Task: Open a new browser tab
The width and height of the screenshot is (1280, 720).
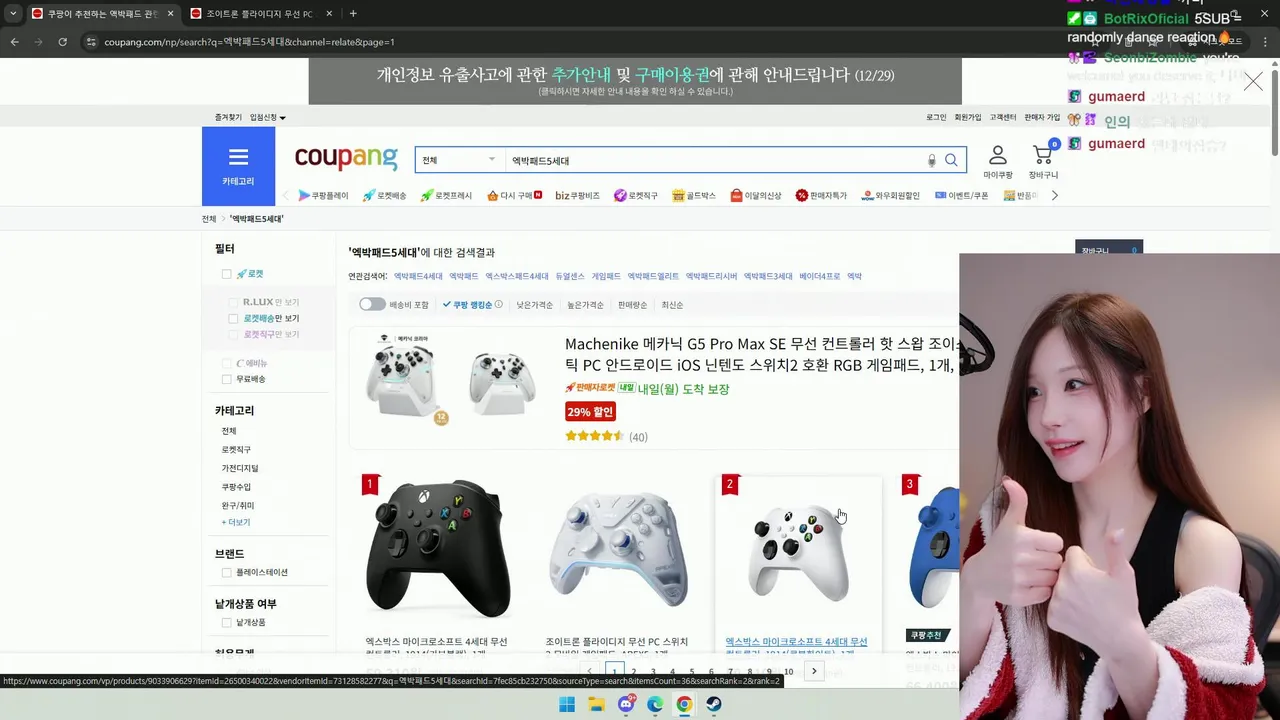Action: click(353, 14)
